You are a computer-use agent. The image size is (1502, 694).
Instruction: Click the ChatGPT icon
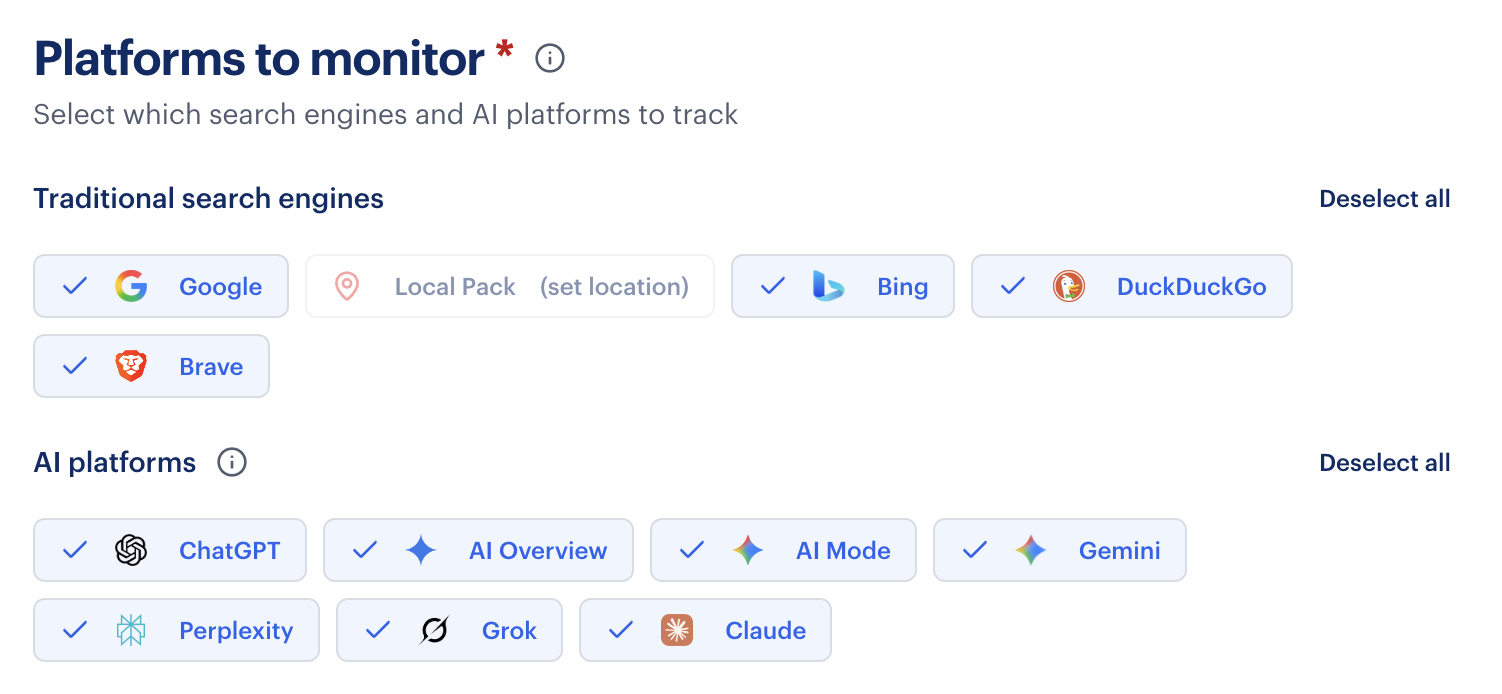click(128, 550)
